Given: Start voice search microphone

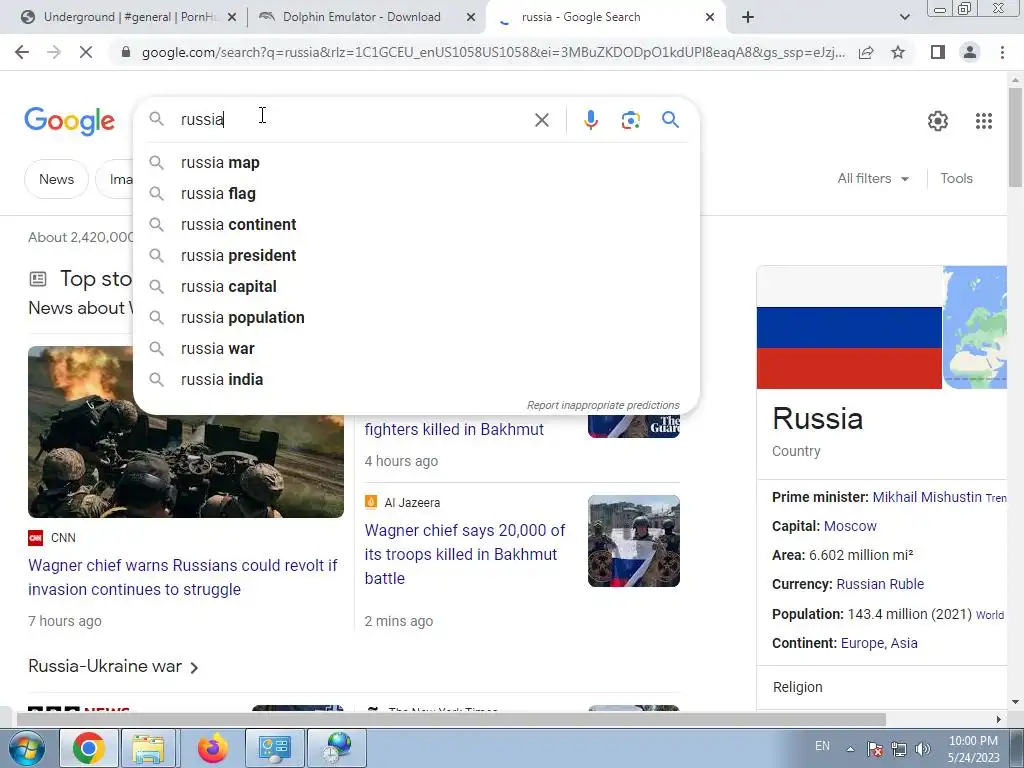Looking at the screenshot, I should pyautogui.click(x=590, y=120).
